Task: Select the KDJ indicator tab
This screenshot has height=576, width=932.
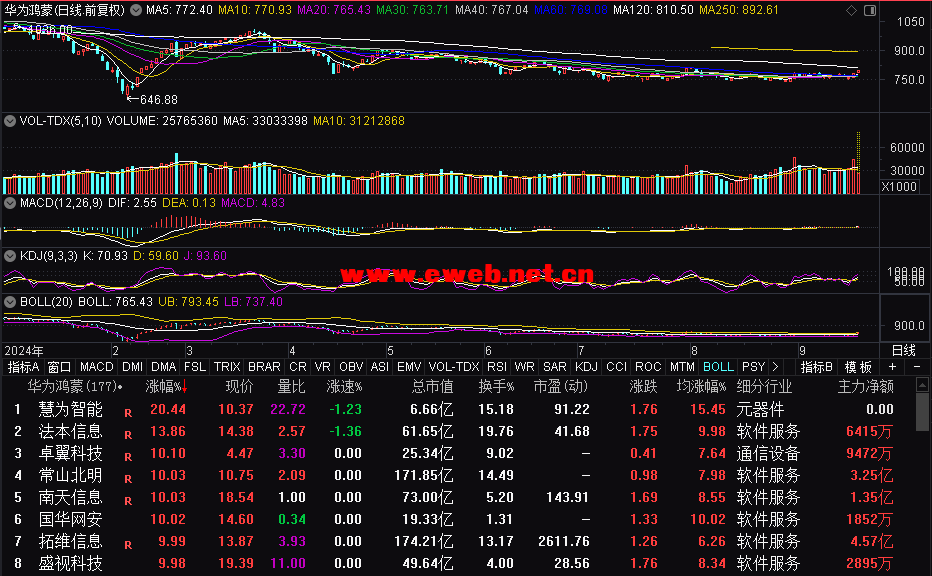Action: tap(586, 367)
